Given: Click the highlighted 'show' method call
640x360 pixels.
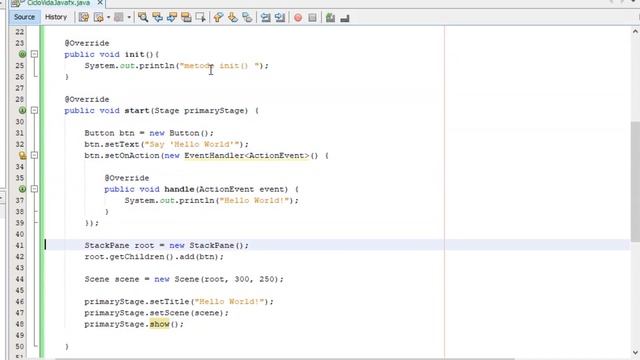Looking at the screenshot, I should point(159,324).
